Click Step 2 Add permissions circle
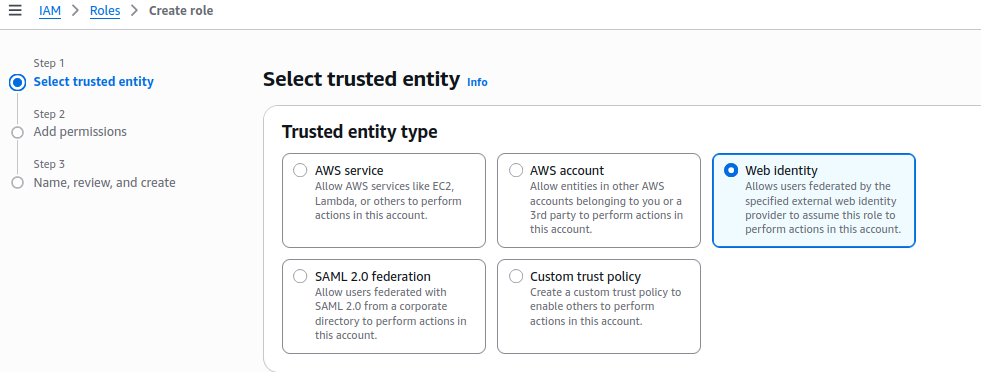The image size is (981, 372). (x=18, y=133)
